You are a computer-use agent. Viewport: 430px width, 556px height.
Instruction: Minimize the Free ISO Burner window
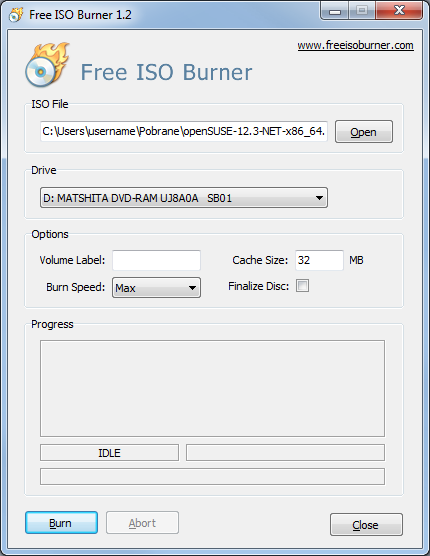coord(335,11)
